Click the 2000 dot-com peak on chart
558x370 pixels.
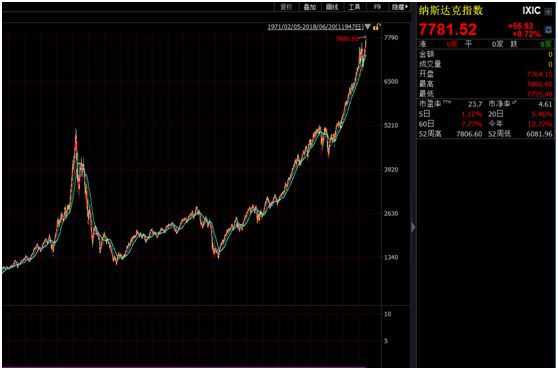coord(76,131)
